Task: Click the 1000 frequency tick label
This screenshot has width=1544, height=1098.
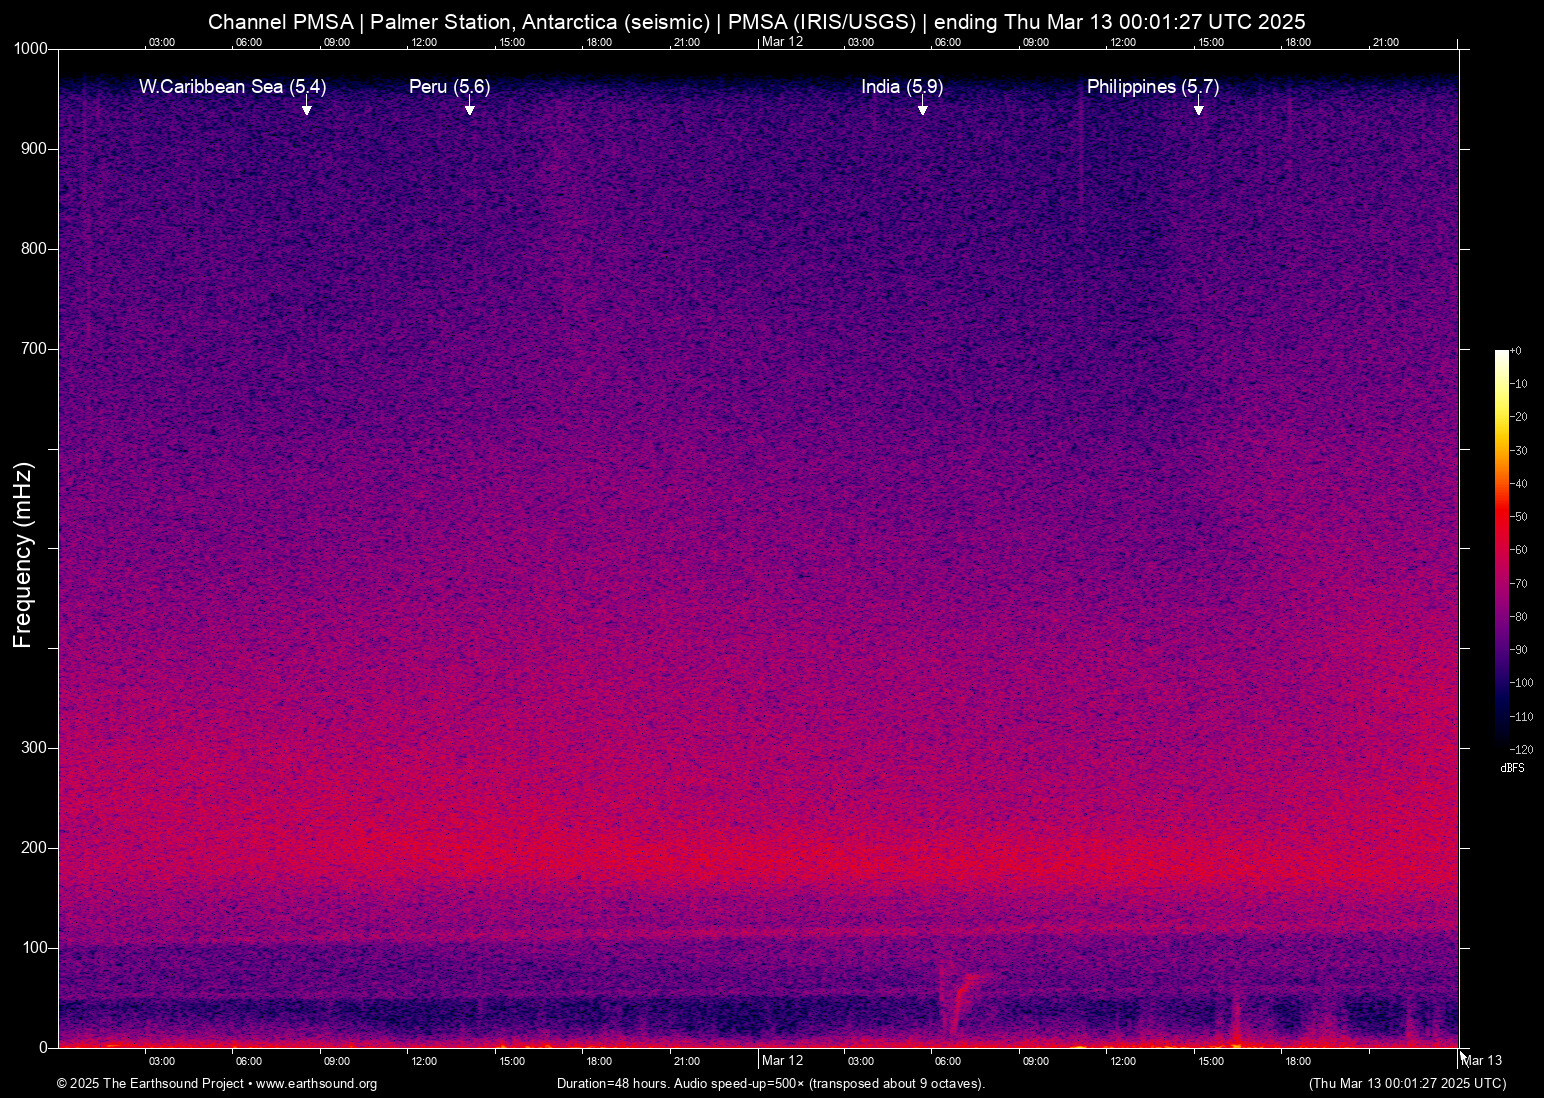Action: point(32,48)
